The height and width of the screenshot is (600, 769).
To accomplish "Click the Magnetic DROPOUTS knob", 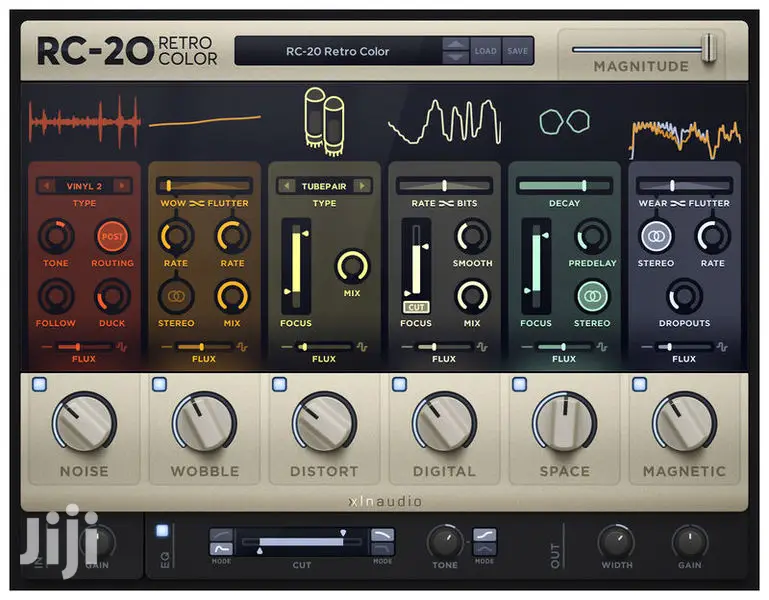I will [684, 296].
